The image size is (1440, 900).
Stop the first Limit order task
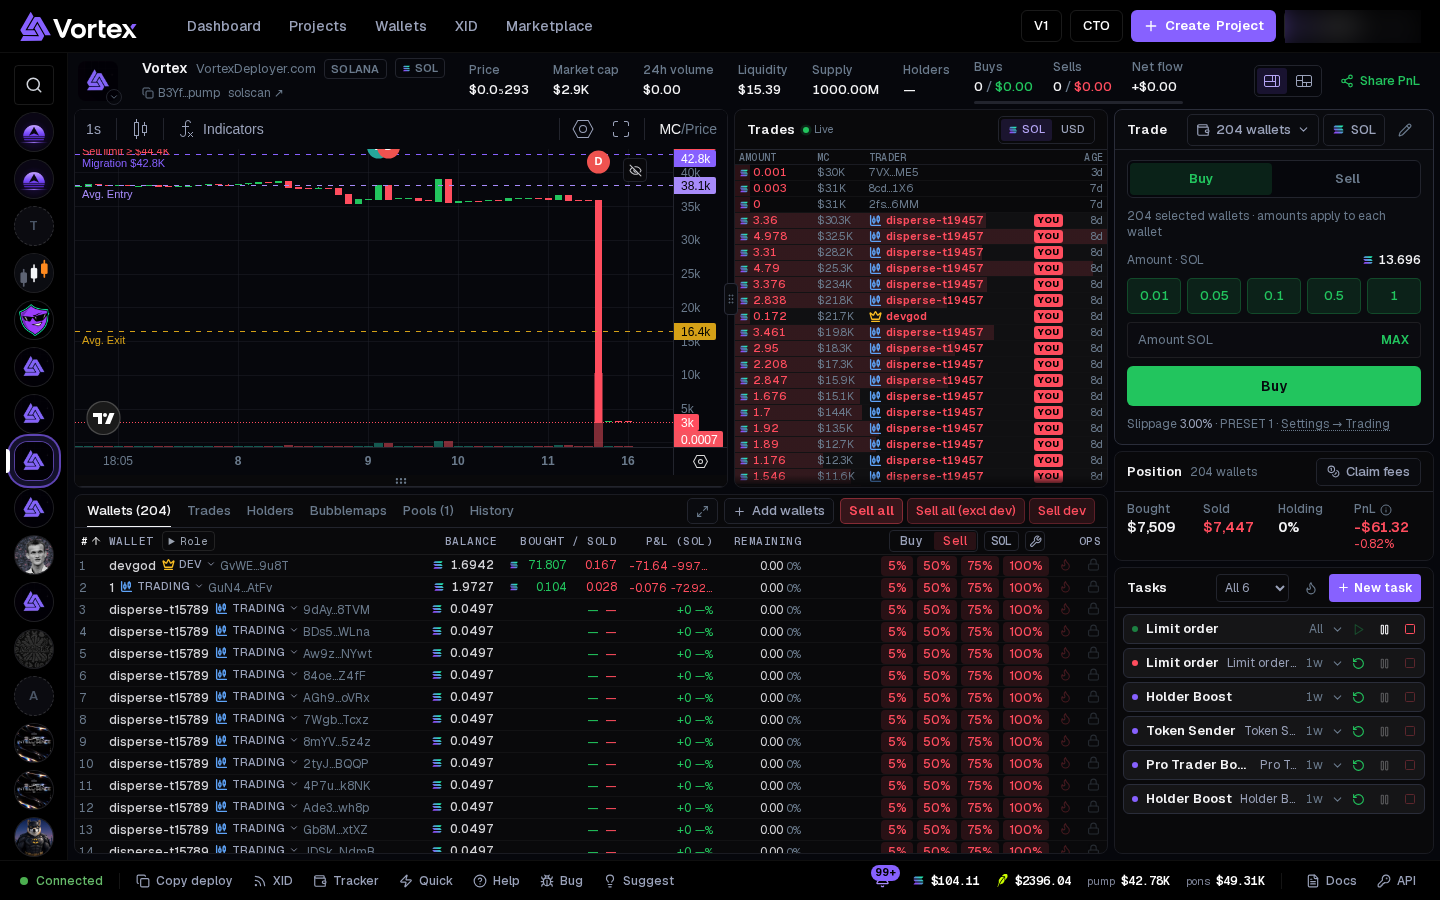click(x=1410, y=629)
